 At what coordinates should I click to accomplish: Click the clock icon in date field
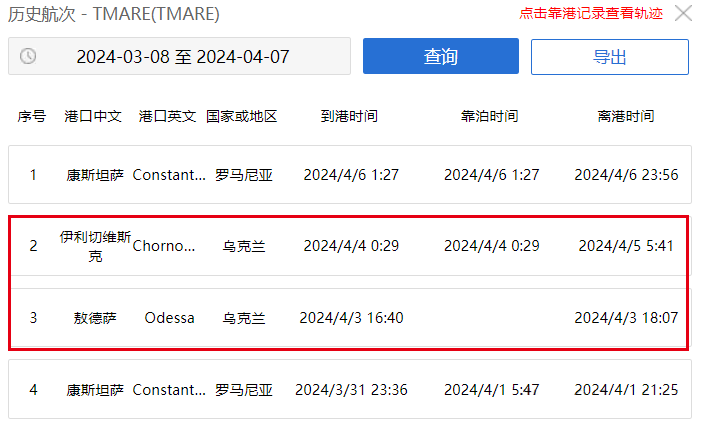(x=28, y=56)
